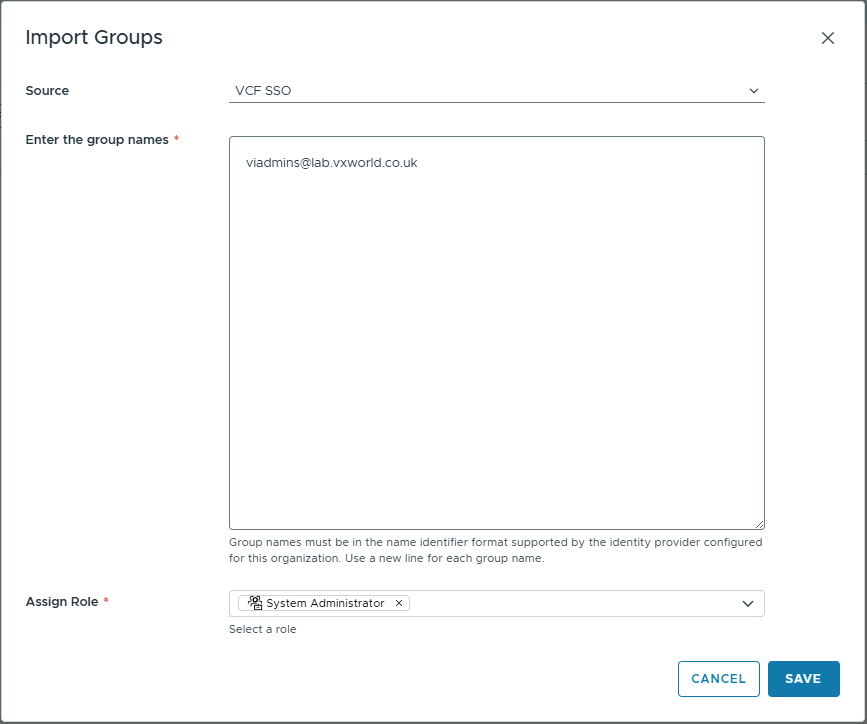The width and height of the screenshot is (867, 724).
Task: Click the Source field label
Action: [47, 91]
